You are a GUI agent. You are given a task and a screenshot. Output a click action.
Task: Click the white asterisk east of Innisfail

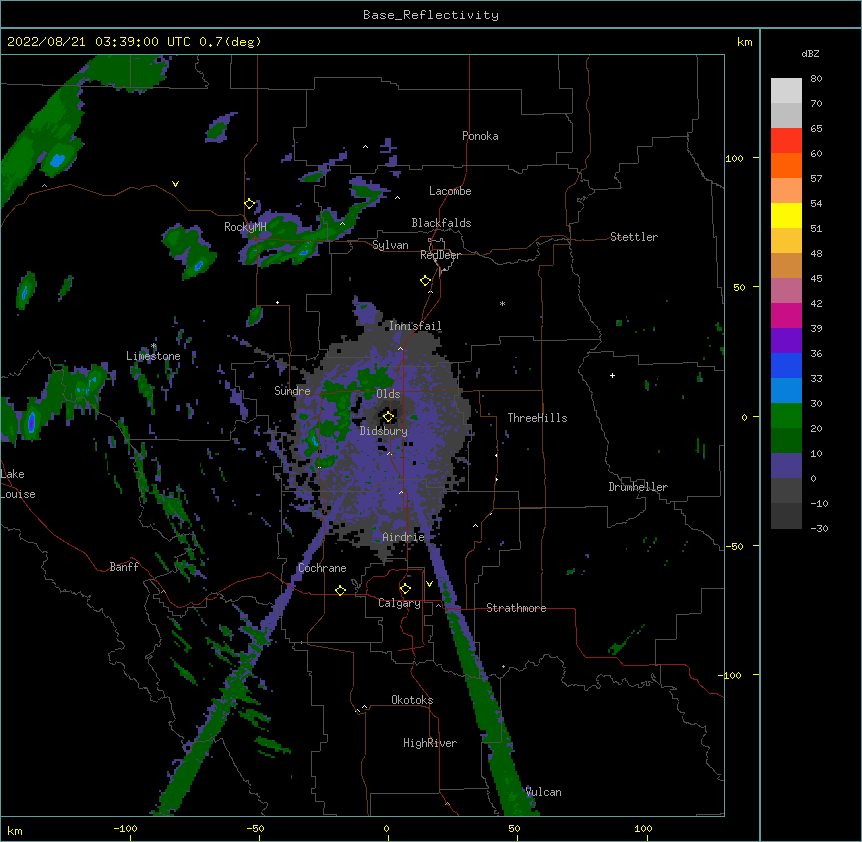pos(502,304)
